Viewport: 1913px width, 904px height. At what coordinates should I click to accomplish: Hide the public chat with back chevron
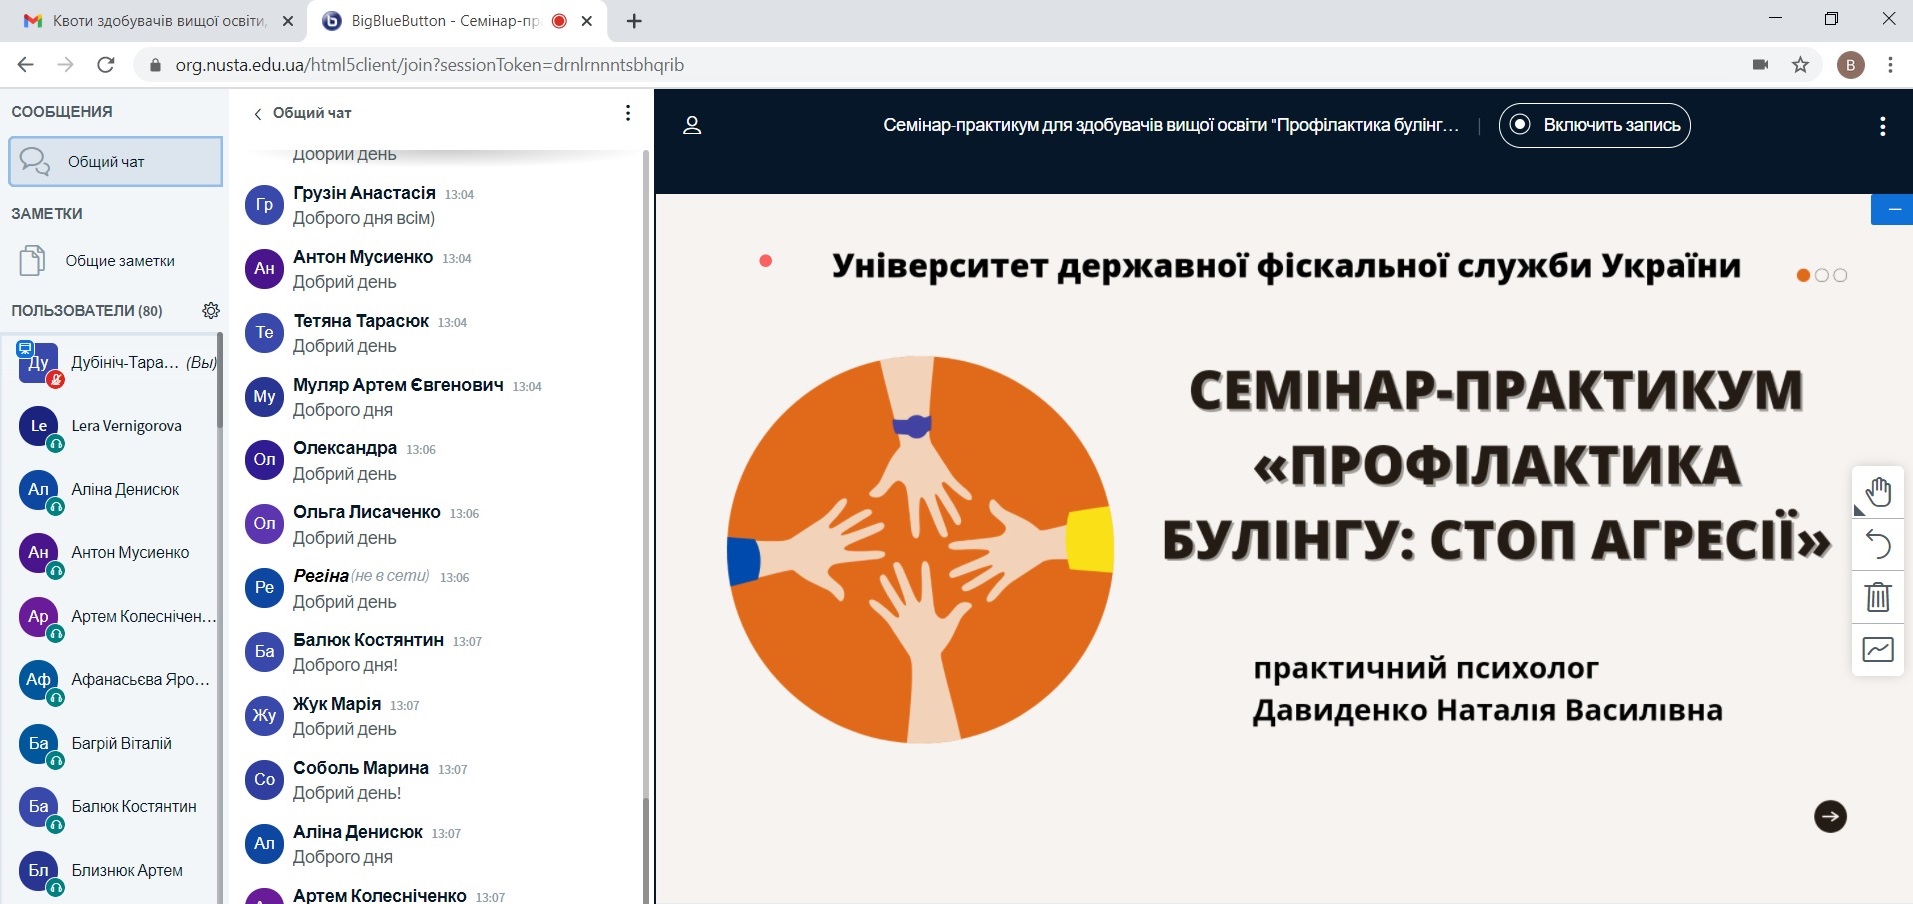click(258, 113)
